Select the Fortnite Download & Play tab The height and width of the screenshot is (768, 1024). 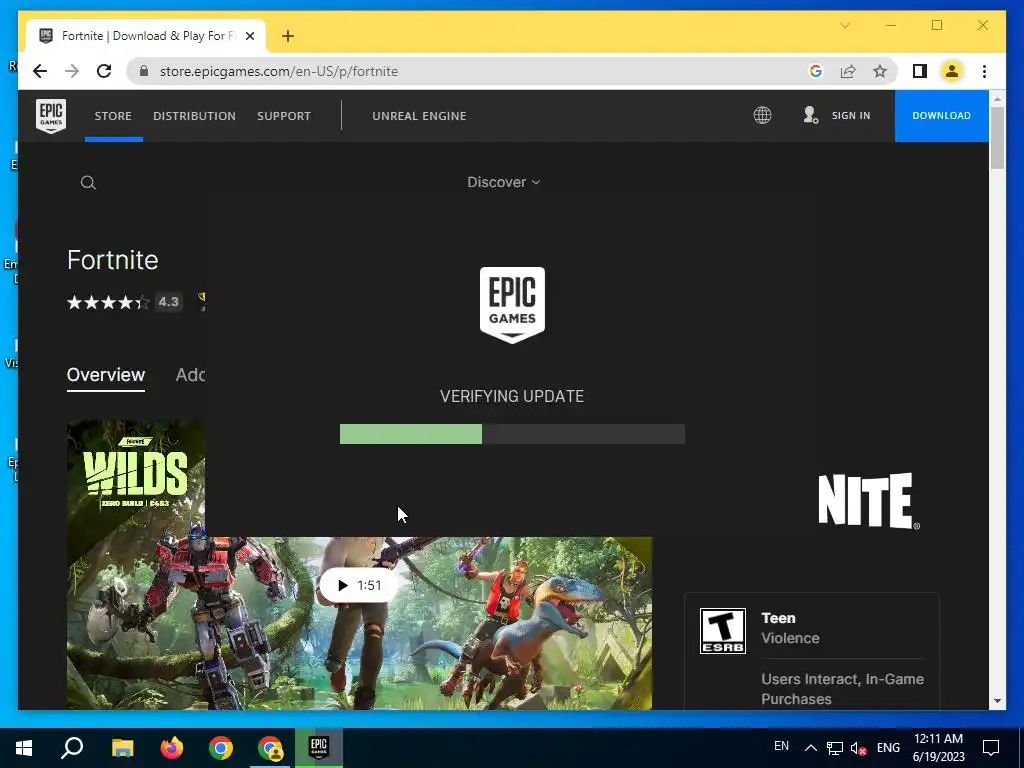[146, 36]
